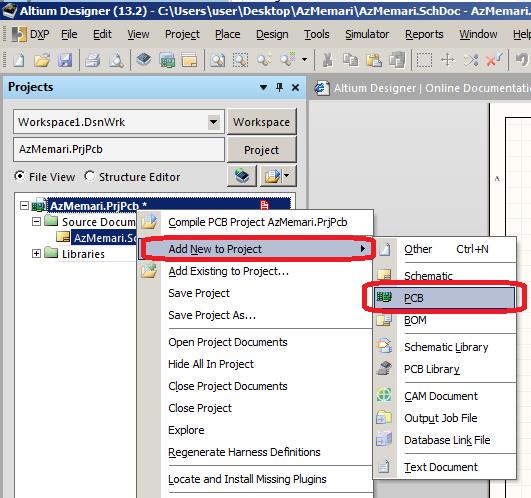Click the Move Selection cross icon
531x498 pixels.
click(448, 60)
